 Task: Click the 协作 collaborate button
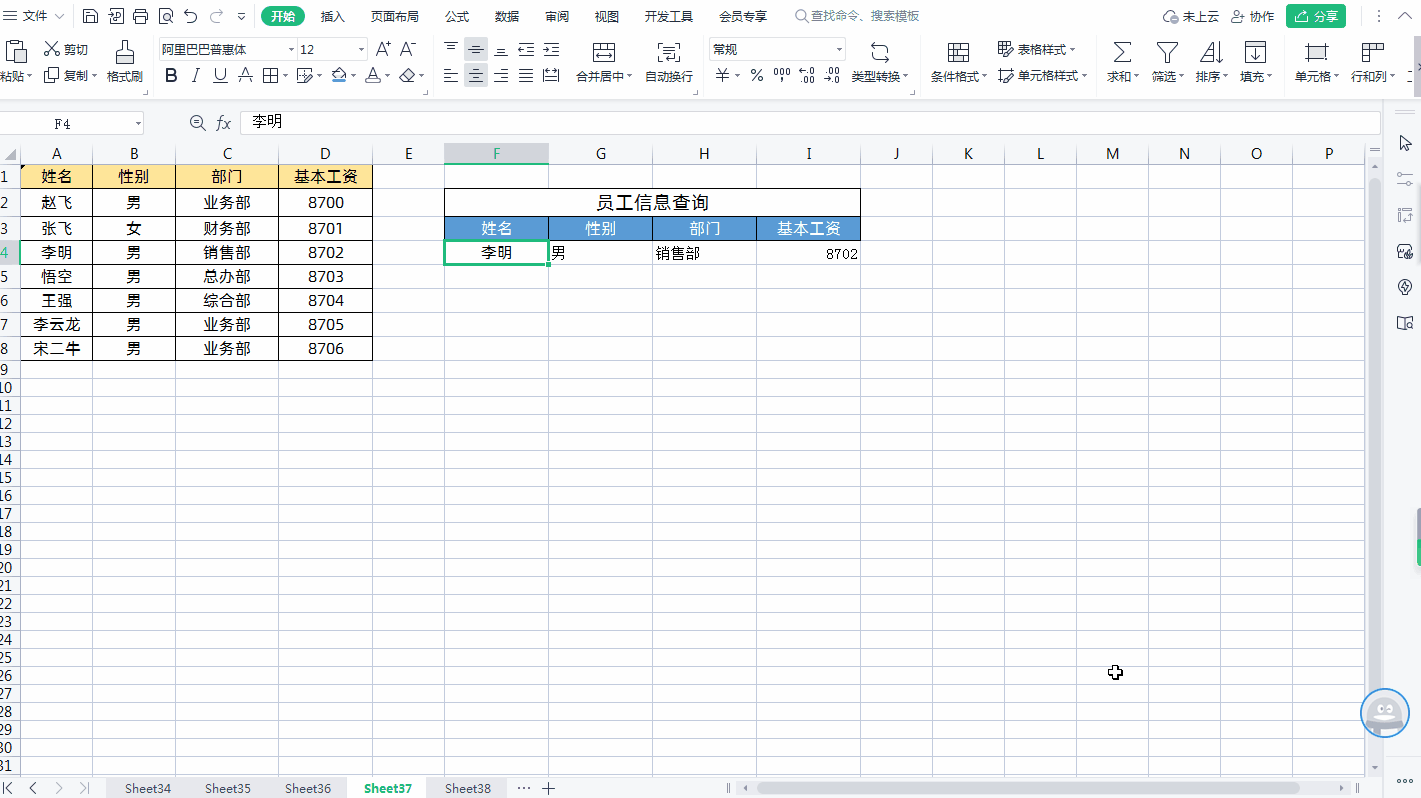[1253, 16]
